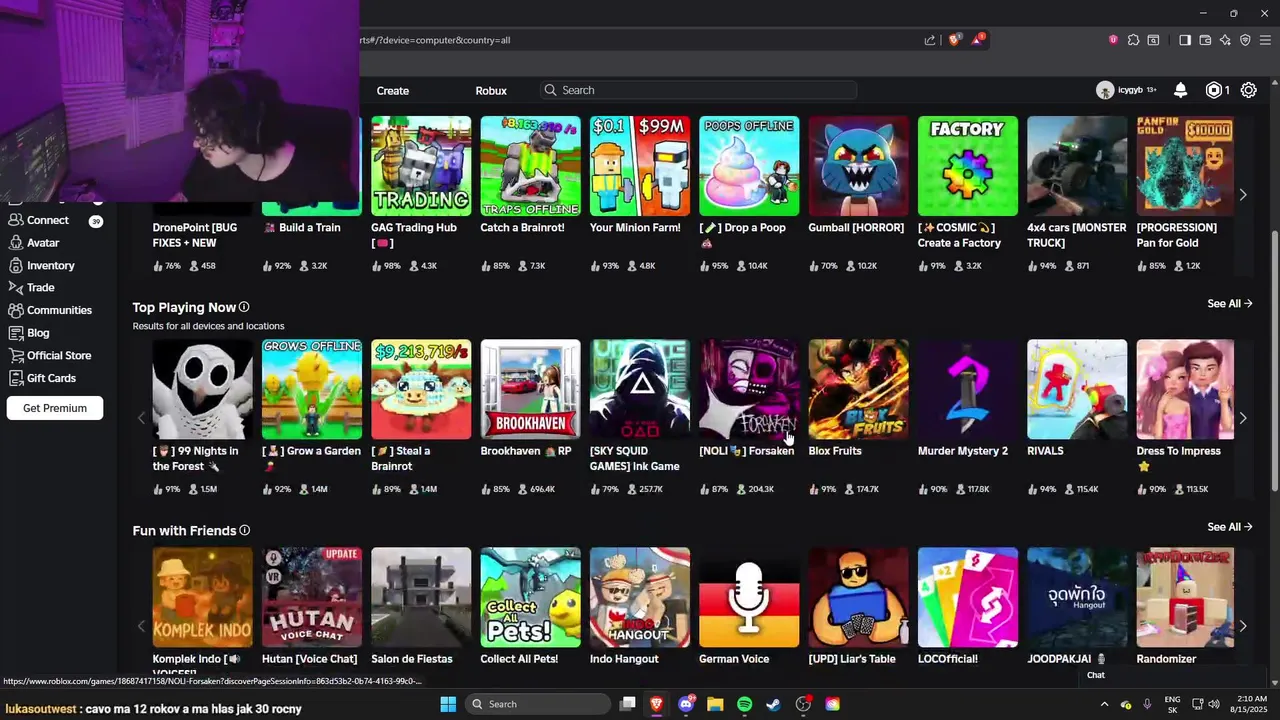Click the Catch a Brainrot! title text
This screenshot has width=1280, height=720.
click(x=522, y=228)
